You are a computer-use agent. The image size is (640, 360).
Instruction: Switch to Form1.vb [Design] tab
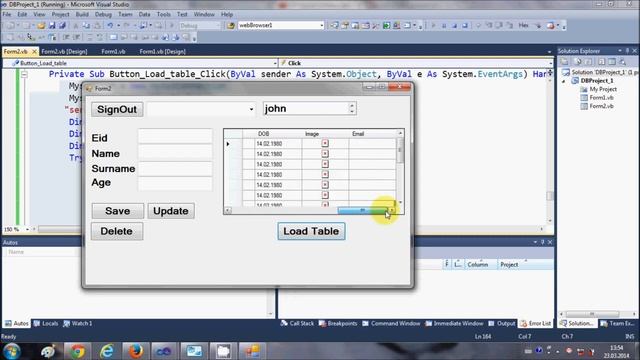162,51
